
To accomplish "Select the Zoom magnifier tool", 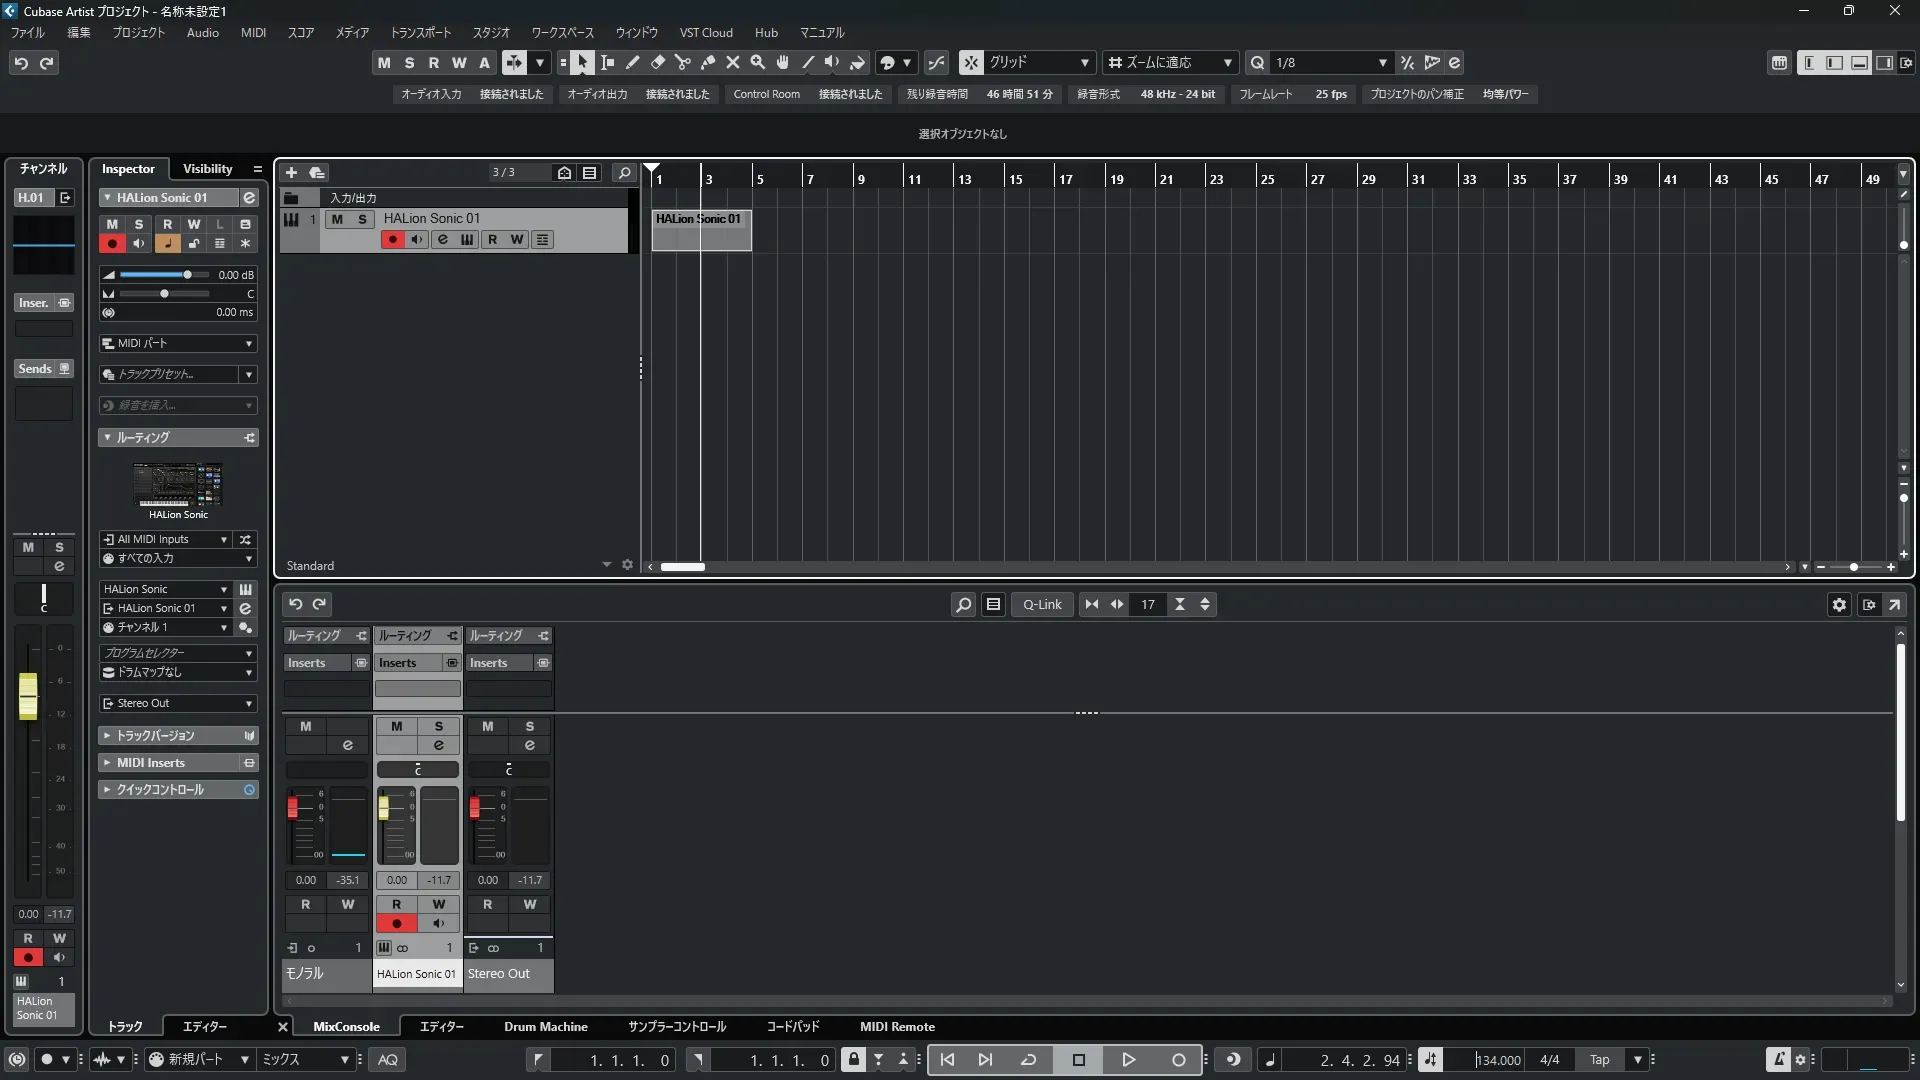I will (x=758, y=62).
